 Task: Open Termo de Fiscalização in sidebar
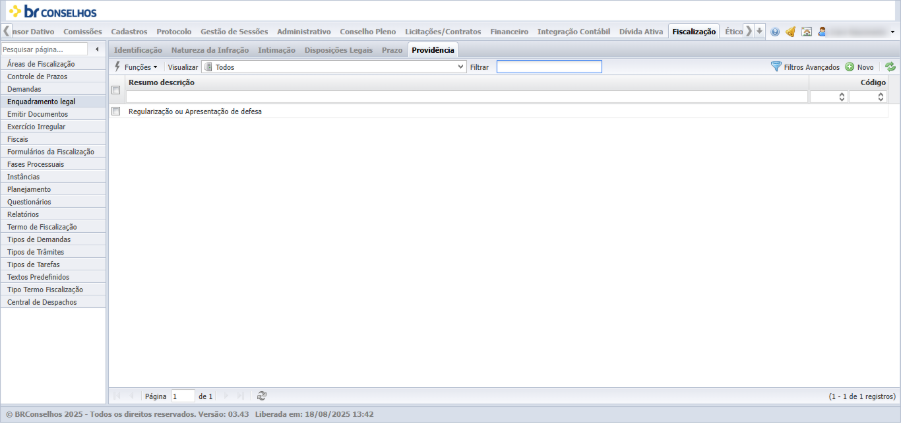pyautogui.click(x=53, y=227)
